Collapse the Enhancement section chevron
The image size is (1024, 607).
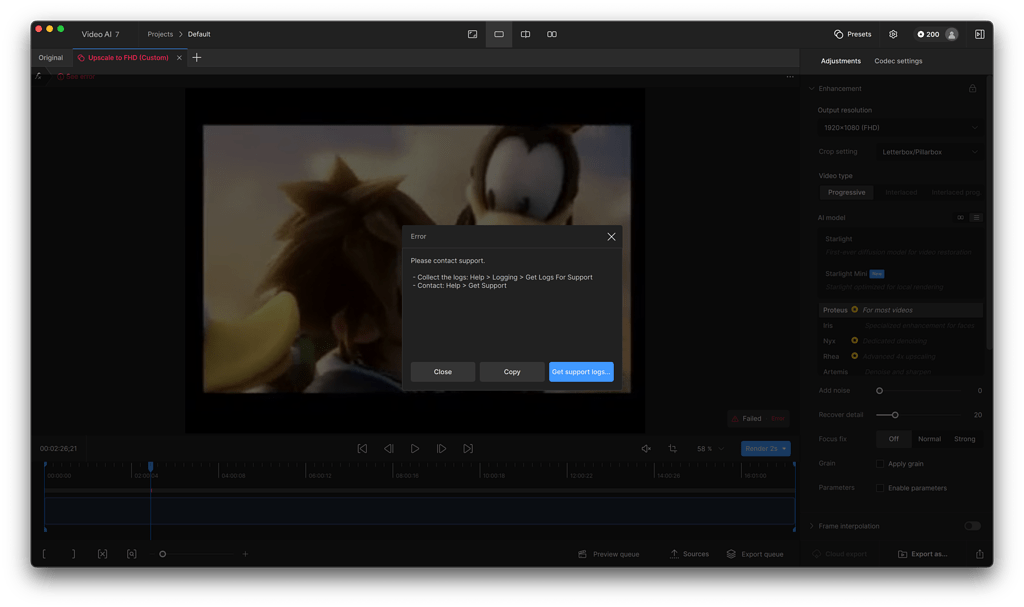point(812,88)
